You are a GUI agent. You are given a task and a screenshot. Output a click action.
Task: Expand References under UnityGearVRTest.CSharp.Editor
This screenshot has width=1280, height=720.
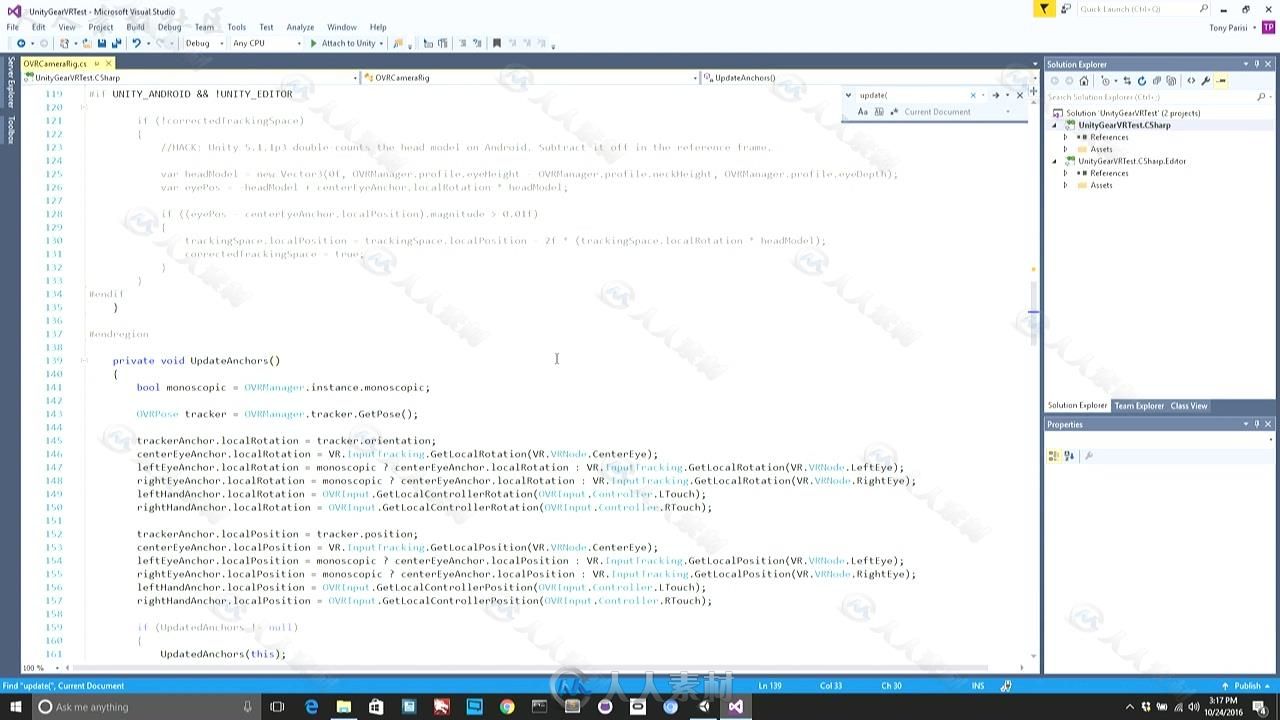click(1066, 173)
